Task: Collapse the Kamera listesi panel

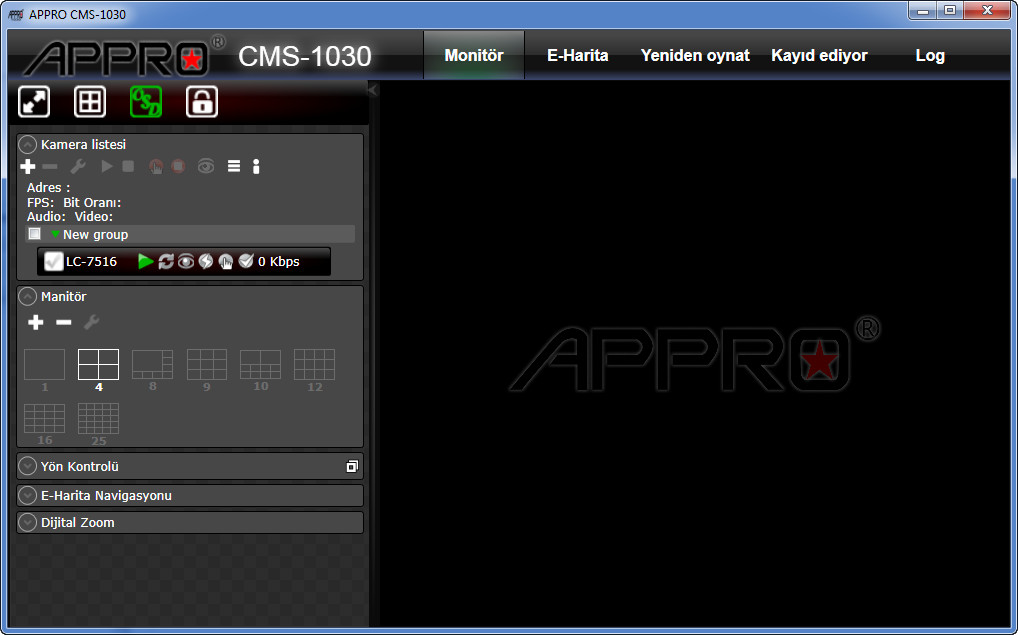Action: tap(27, 144)
